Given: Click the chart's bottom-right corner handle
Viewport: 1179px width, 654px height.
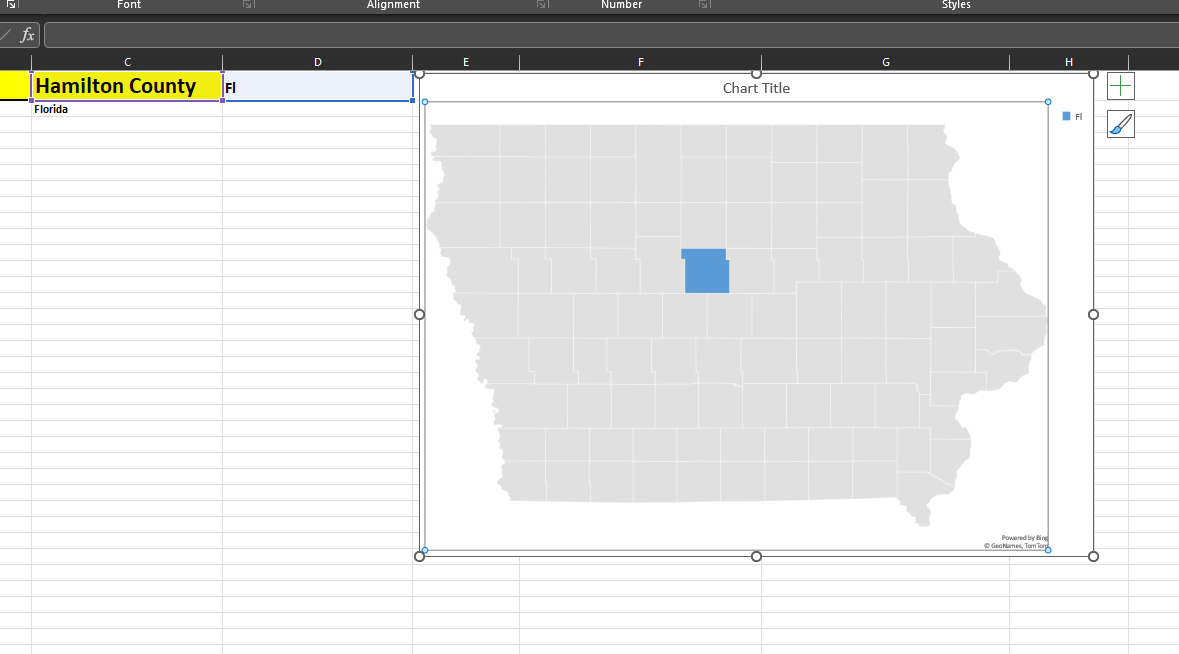Looking at the screenshot, I should [x=1093, y=556].
